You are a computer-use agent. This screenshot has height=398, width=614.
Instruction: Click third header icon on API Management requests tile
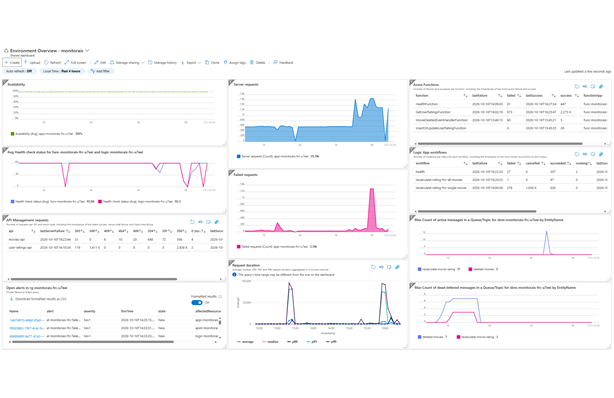209,222
